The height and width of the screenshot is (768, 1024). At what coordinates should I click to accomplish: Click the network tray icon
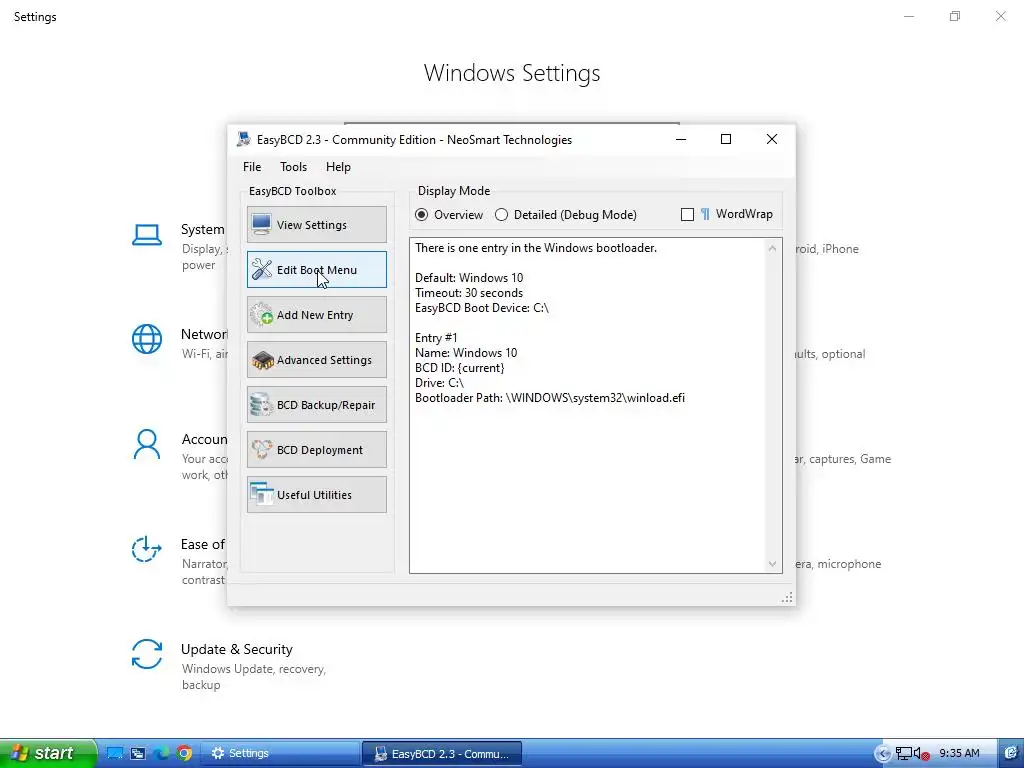coord(903,754)
